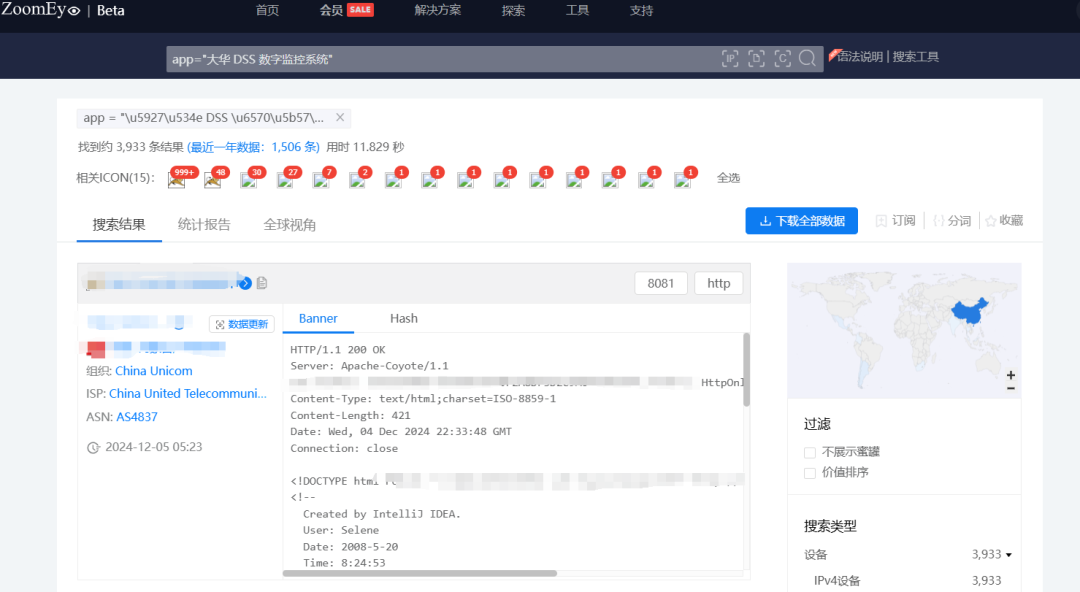
Task: Click the image recognition icon in search bar
Action: (x=782, y=59)
